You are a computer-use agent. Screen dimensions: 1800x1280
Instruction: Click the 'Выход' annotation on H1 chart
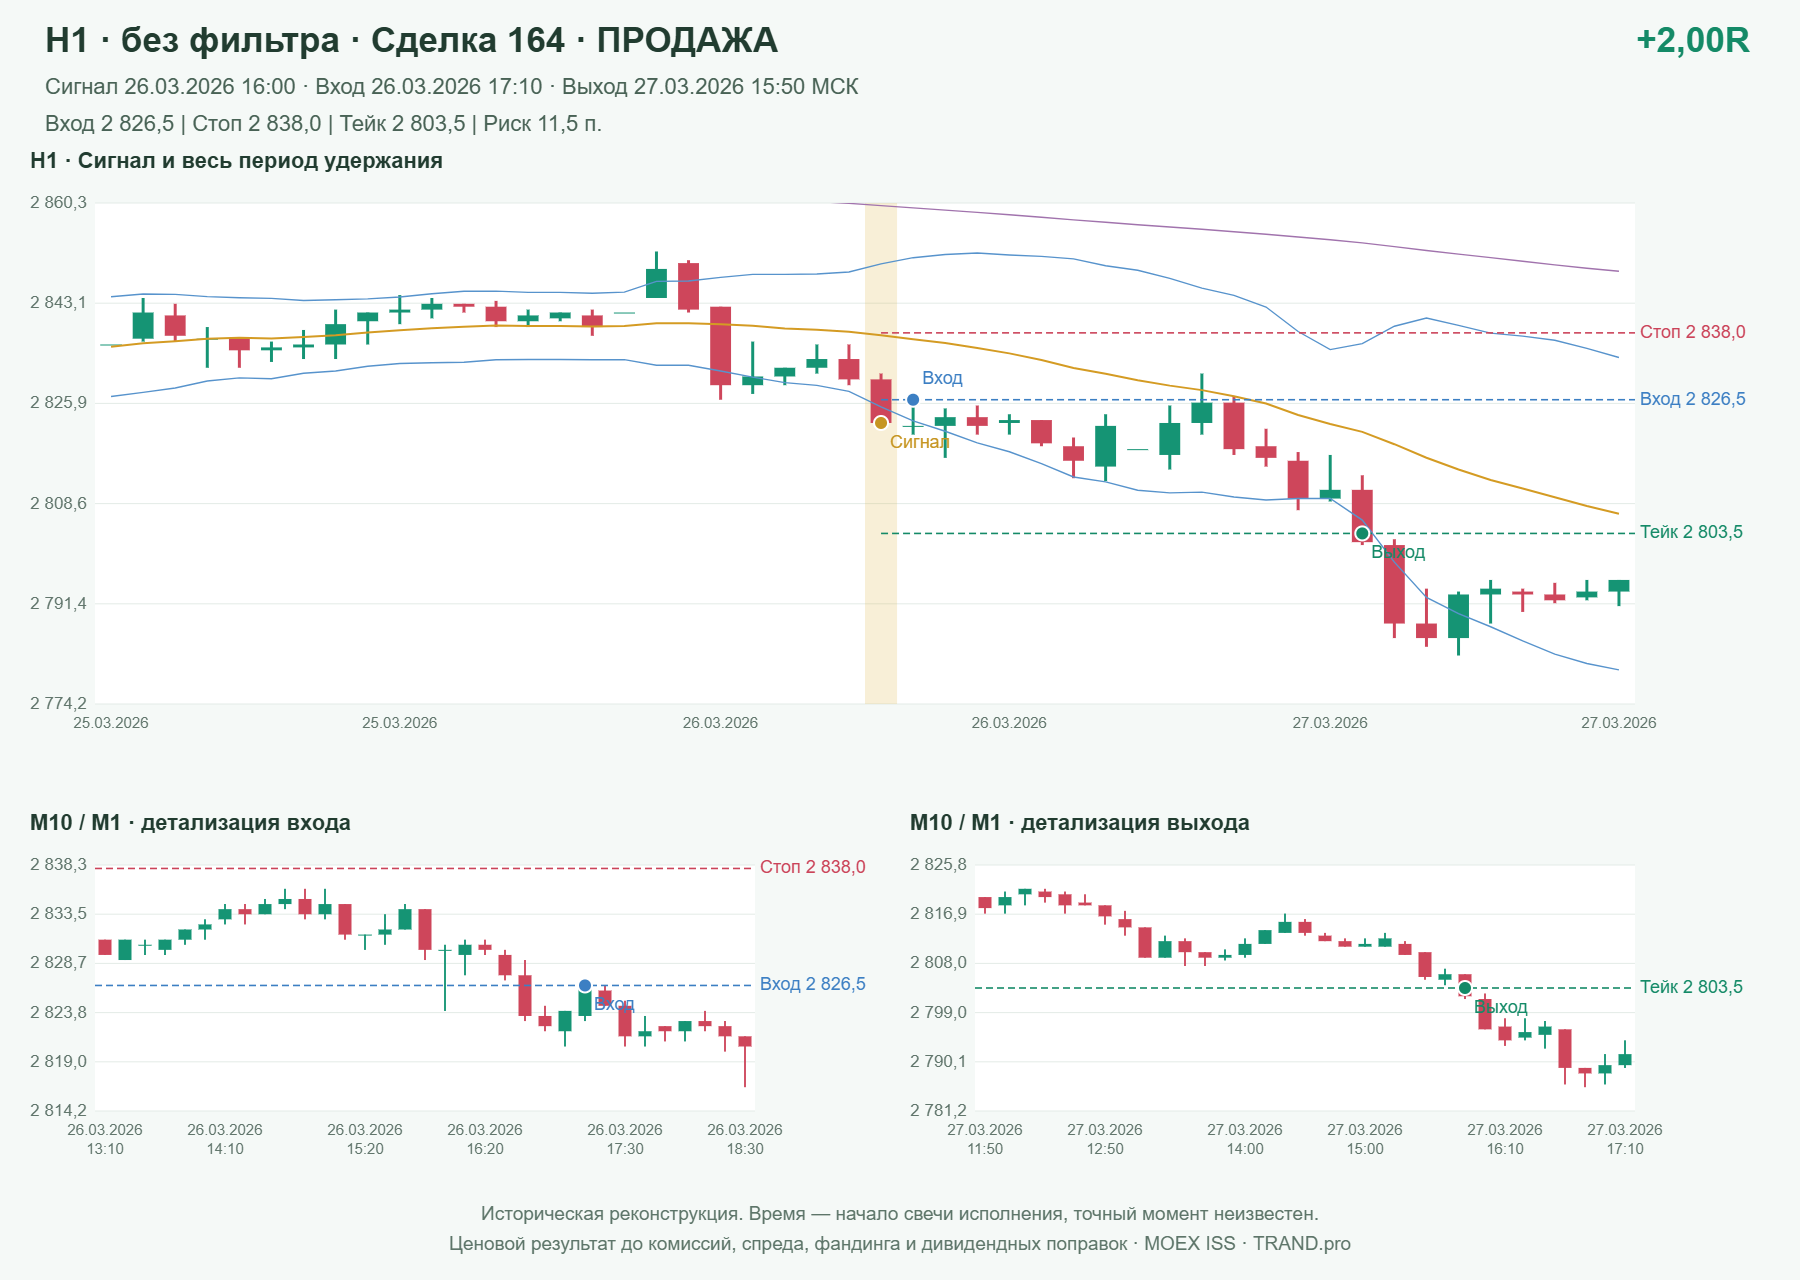coord(1398,552)
